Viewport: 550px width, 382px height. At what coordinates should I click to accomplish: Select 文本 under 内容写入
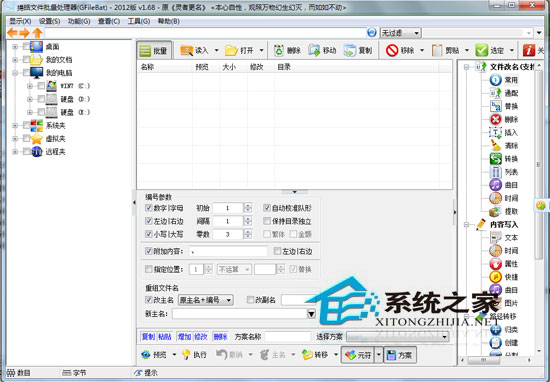click(503, 237)
